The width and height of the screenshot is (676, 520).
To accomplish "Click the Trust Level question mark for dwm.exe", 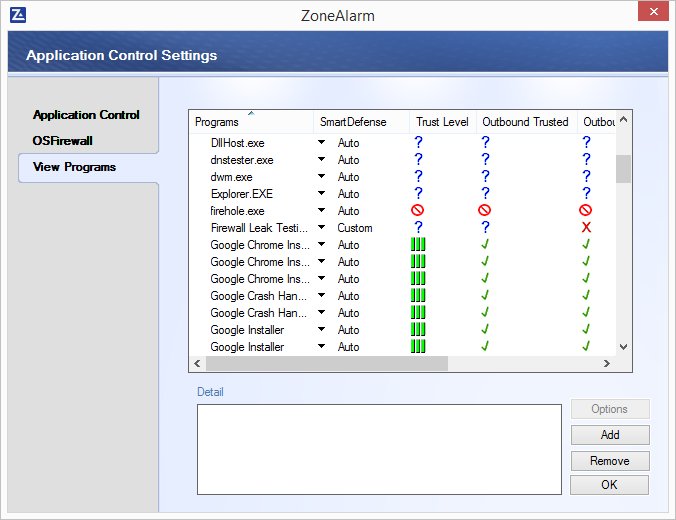I will coord(418,176).
